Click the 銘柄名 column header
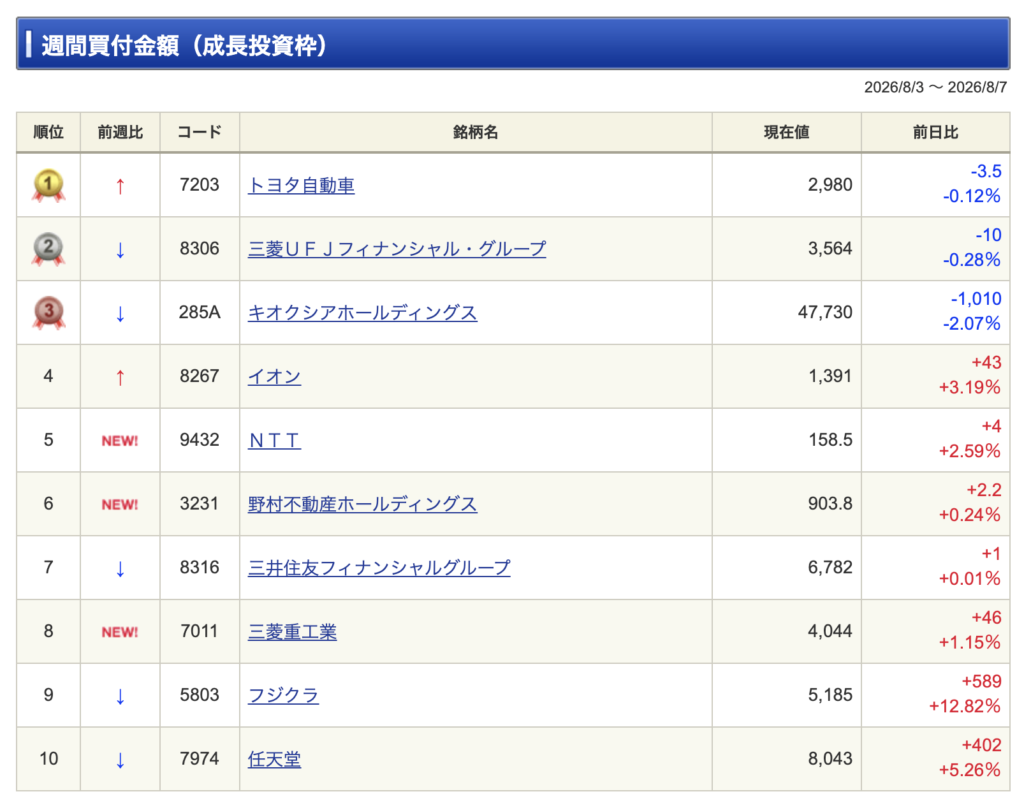 475,133
